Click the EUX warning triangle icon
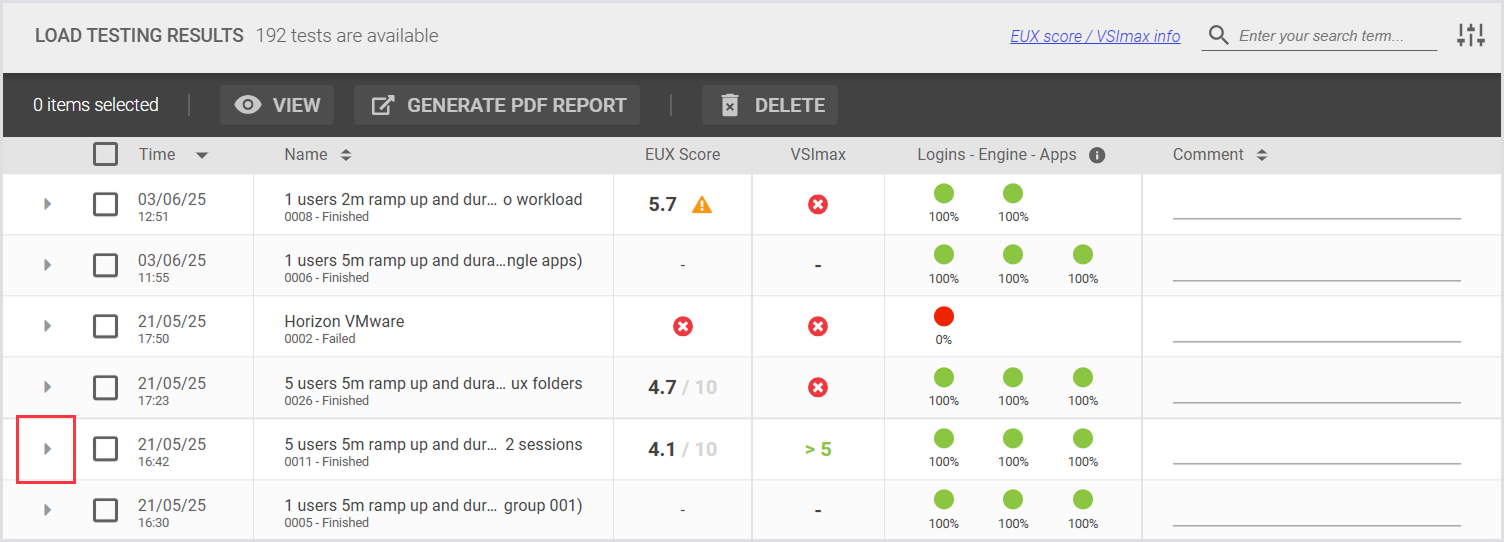The width and height of the screenshot is (1504, 542). [702, 205]
